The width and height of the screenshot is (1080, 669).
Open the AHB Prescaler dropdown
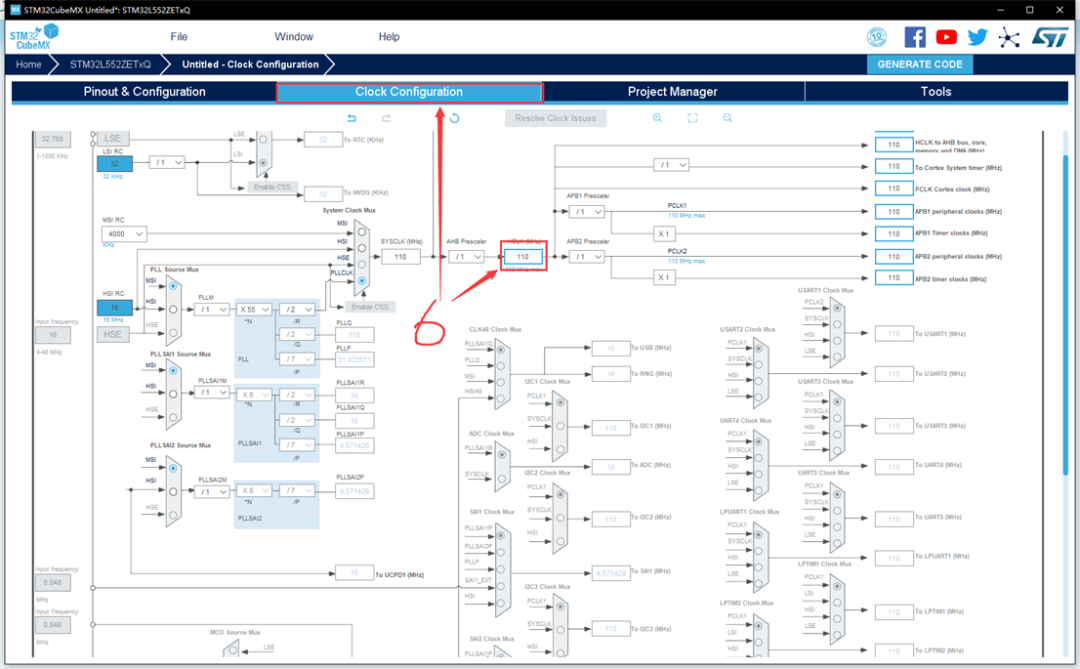tap(466, 257)
